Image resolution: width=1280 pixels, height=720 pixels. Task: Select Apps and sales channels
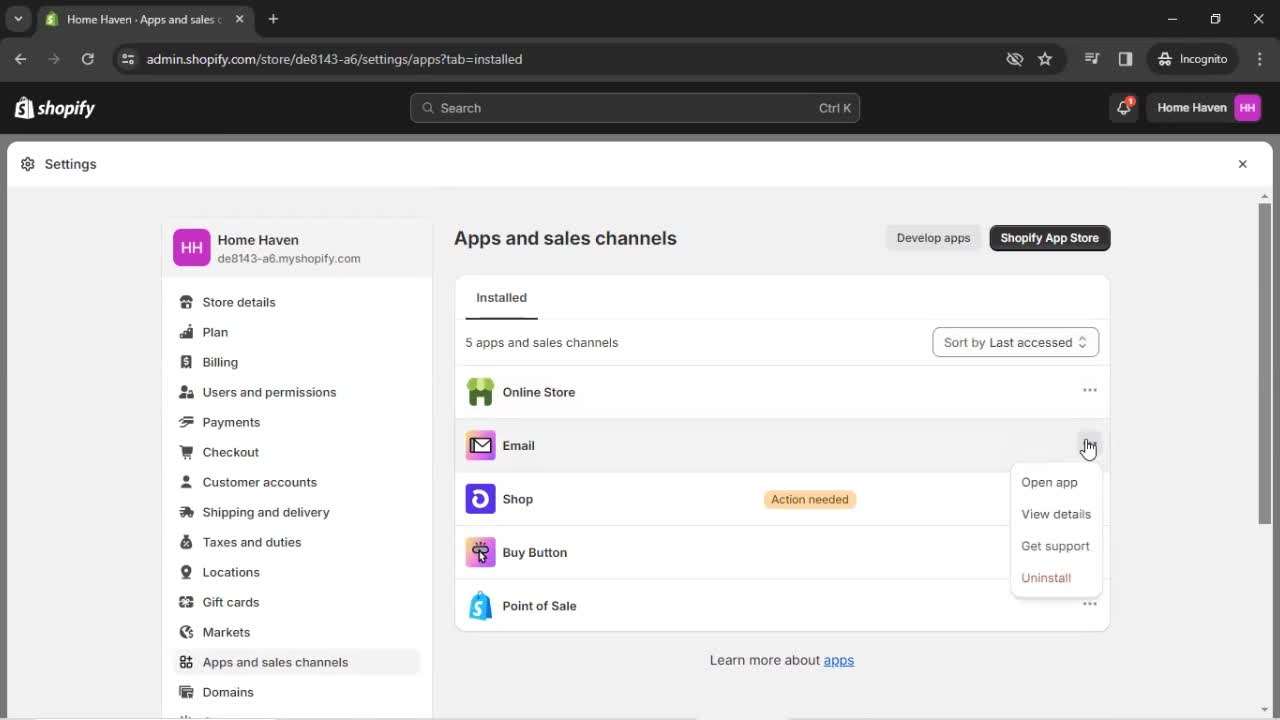click(x=296, y=662)
